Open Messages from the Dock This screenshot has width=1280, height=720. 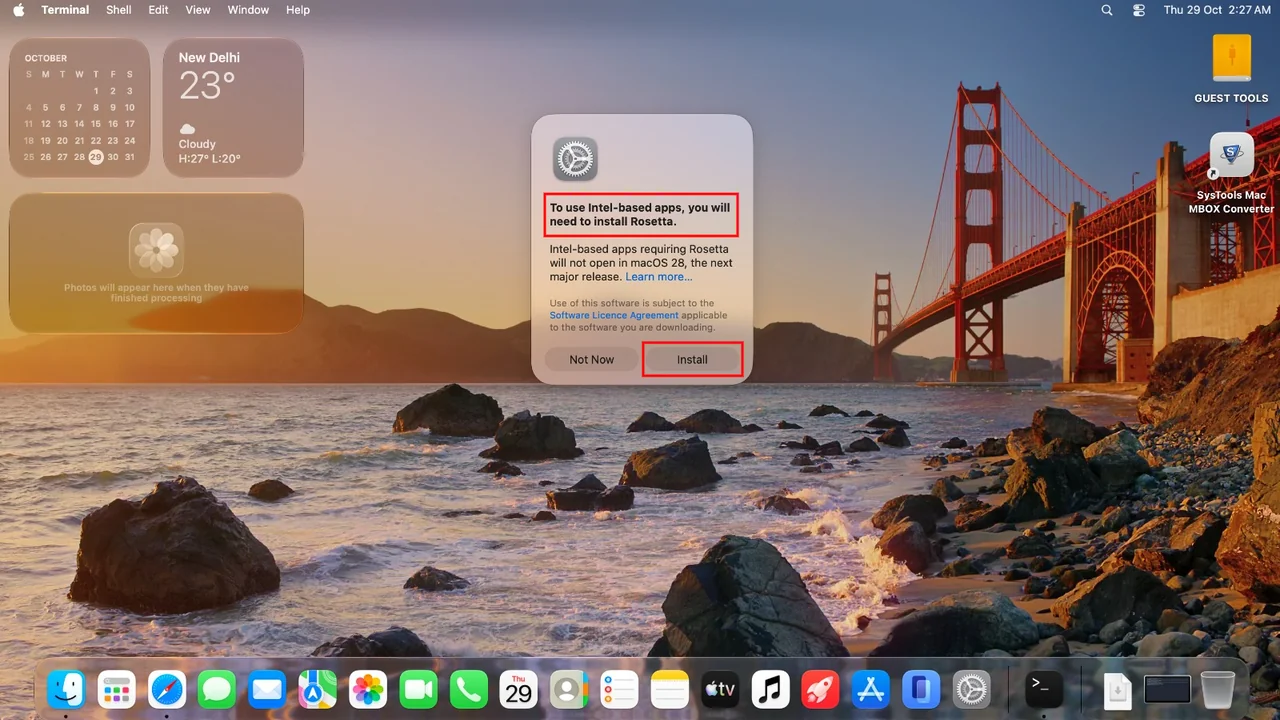point(217,689)
